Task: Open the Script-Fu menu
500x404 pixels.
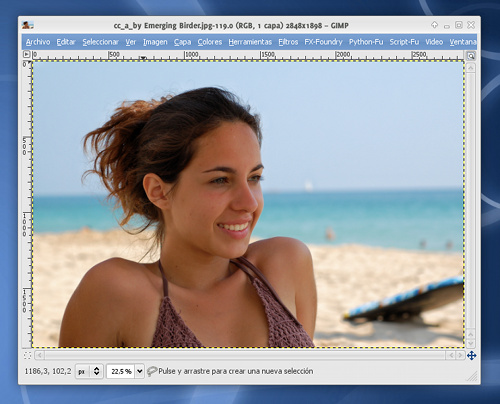Action: tap(404, 42)
